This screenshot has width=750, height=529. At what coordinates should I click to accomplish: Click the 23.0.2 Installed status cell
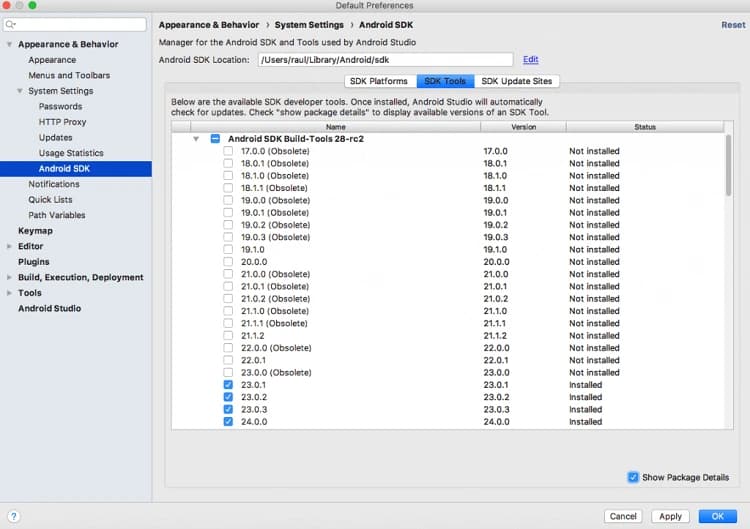[585, 397]
